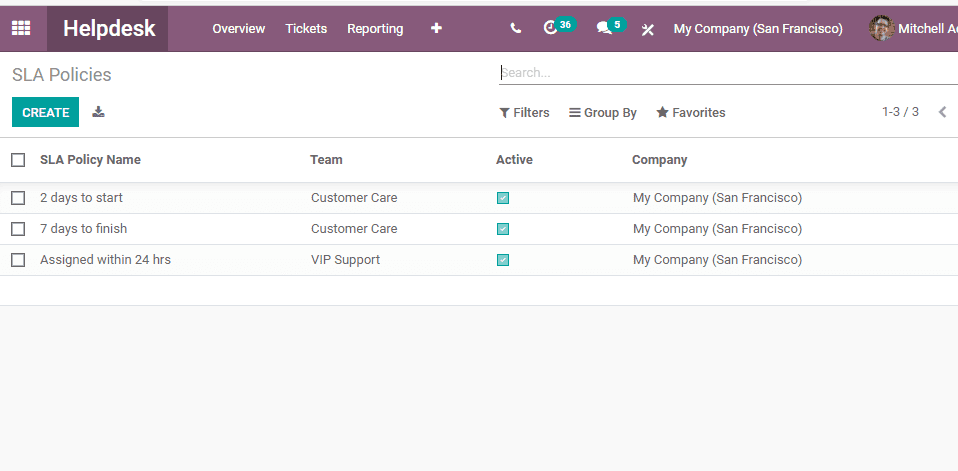
Task: Open the Tickets menu
Action: (306, 29)
